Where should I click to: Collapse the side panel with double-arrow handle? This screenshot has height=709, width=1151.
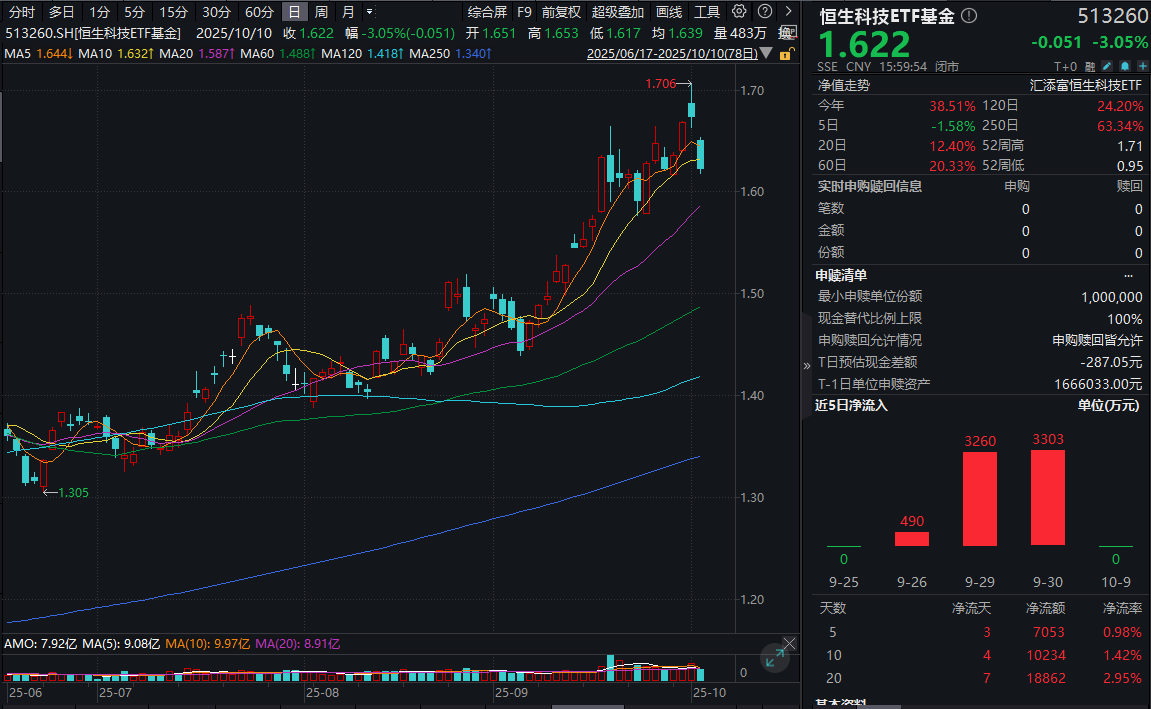[807, 366]
